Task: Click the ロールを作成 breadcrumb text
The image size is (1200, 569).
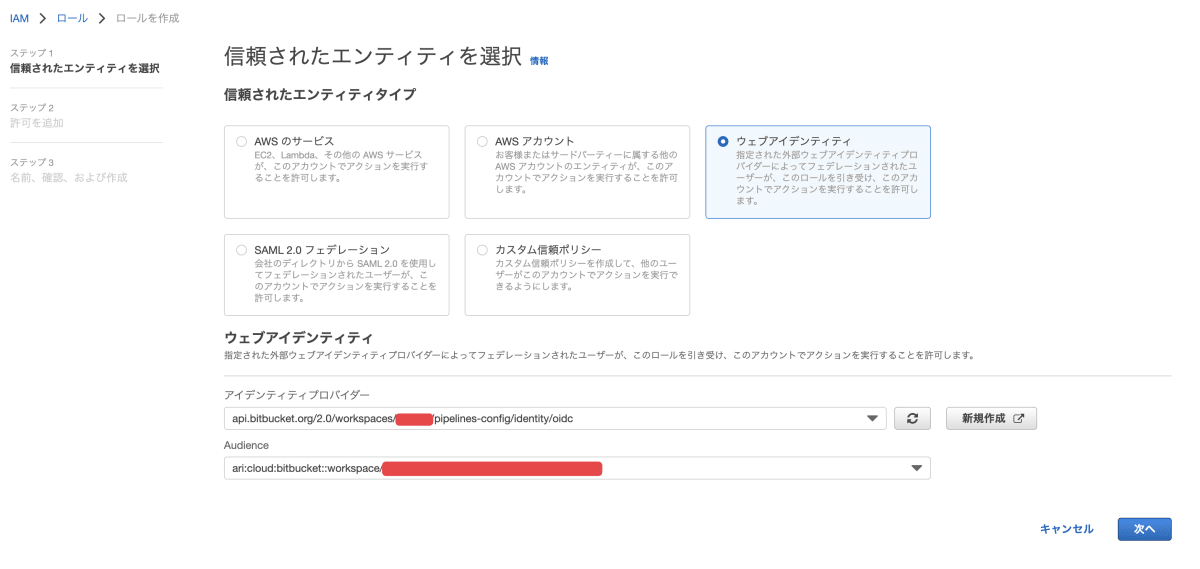Action: (148, 18)
